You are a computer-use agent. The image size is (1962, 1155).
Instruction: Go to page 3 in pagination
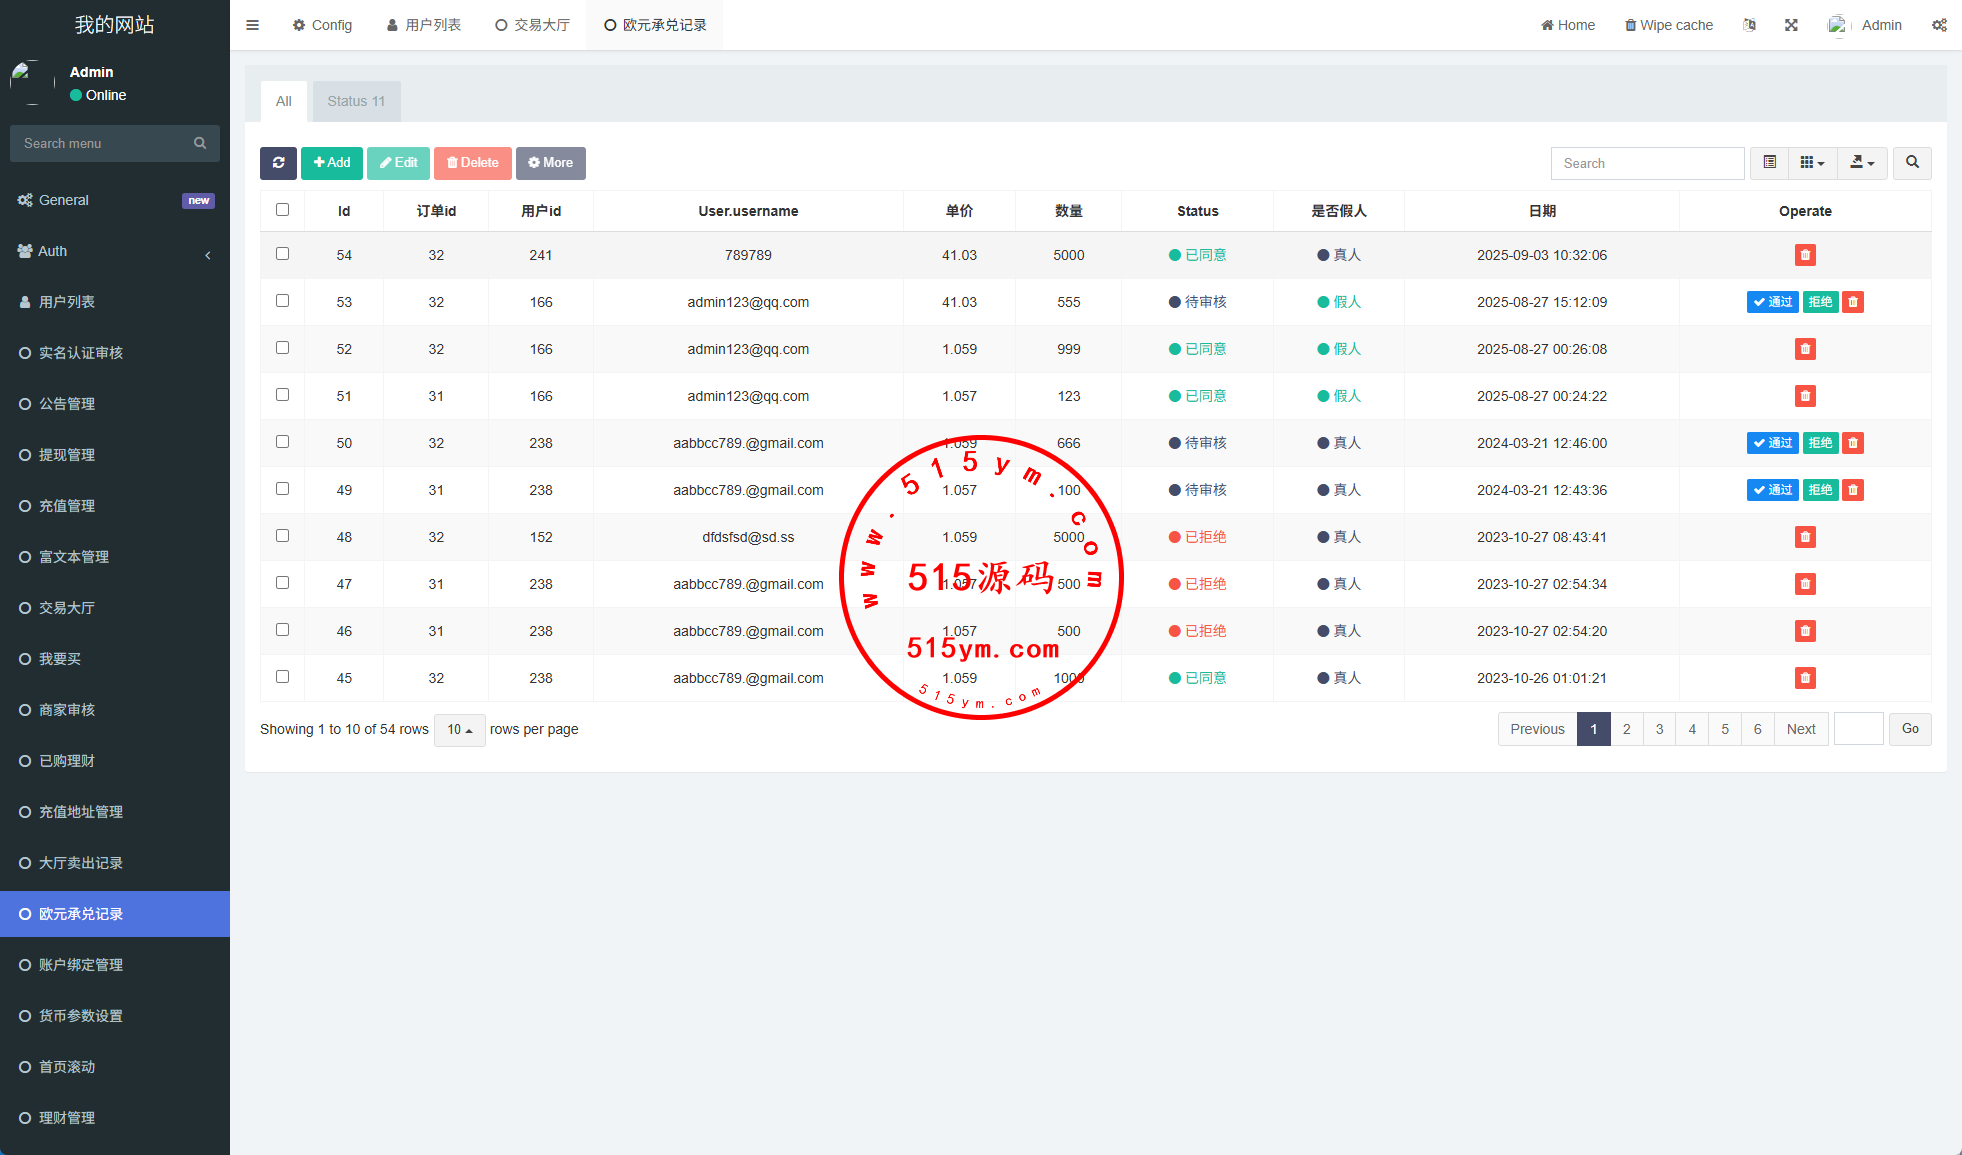[x=1659, y=729]
